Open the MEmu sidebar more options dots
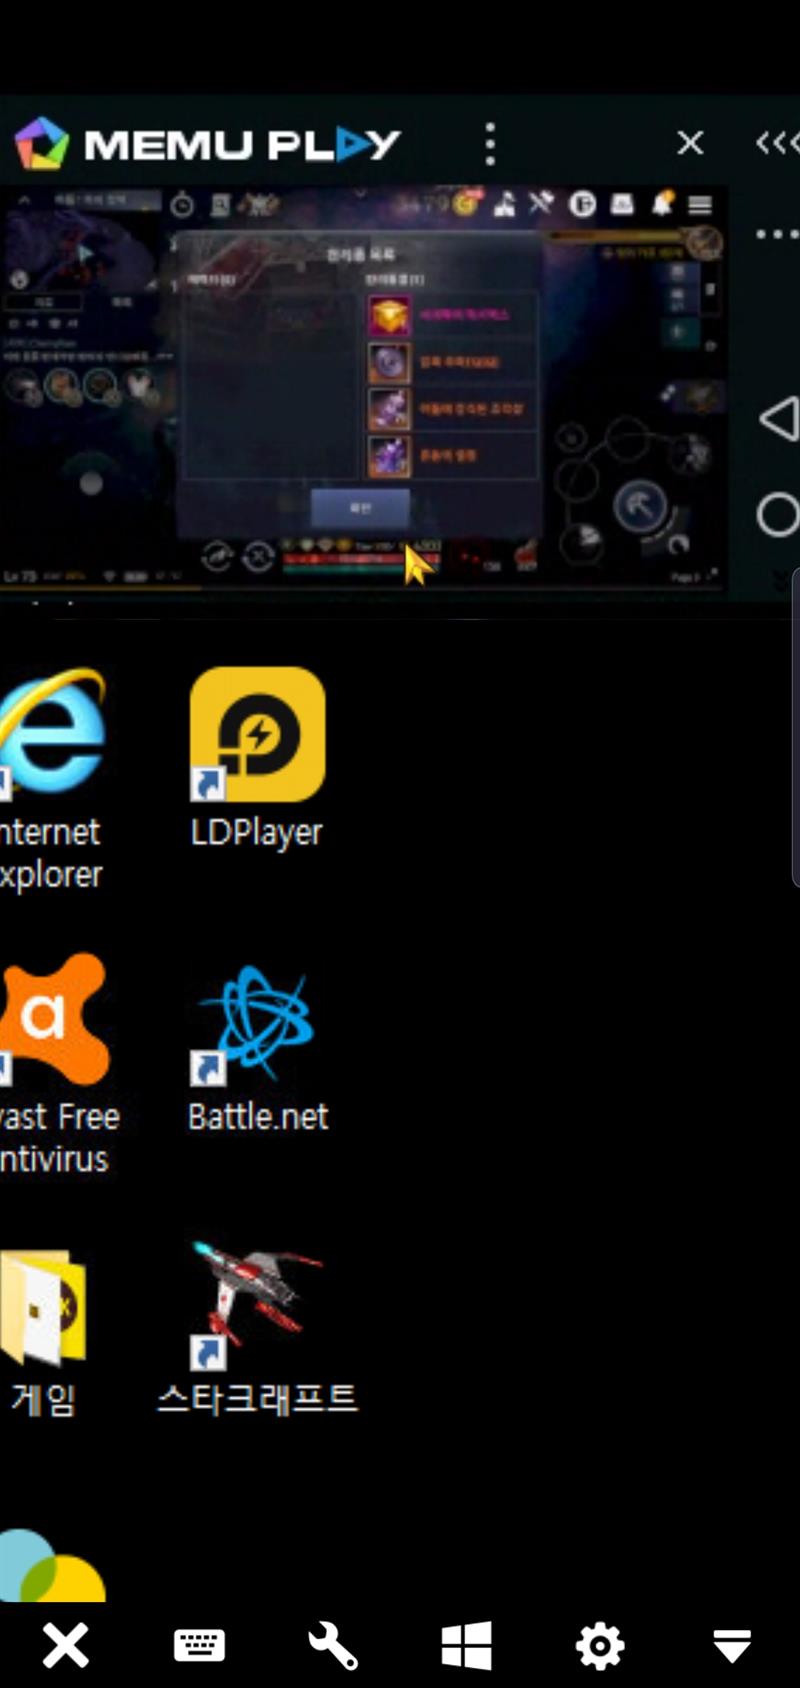This screenshot has height=1688, width=800. 778,235
